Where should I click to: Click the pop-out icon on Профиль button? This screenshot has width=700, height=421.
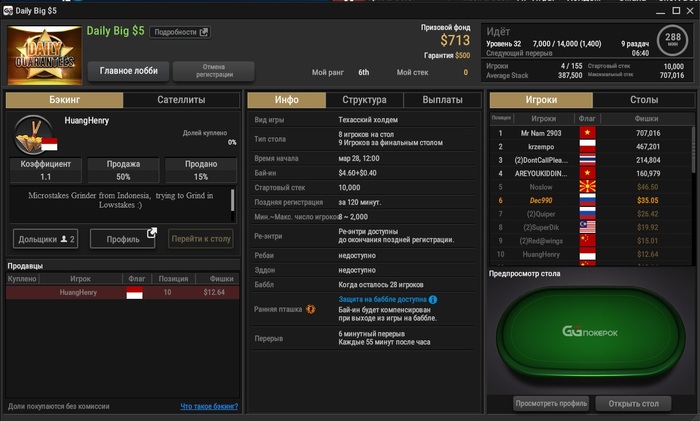tap(152, 233)
